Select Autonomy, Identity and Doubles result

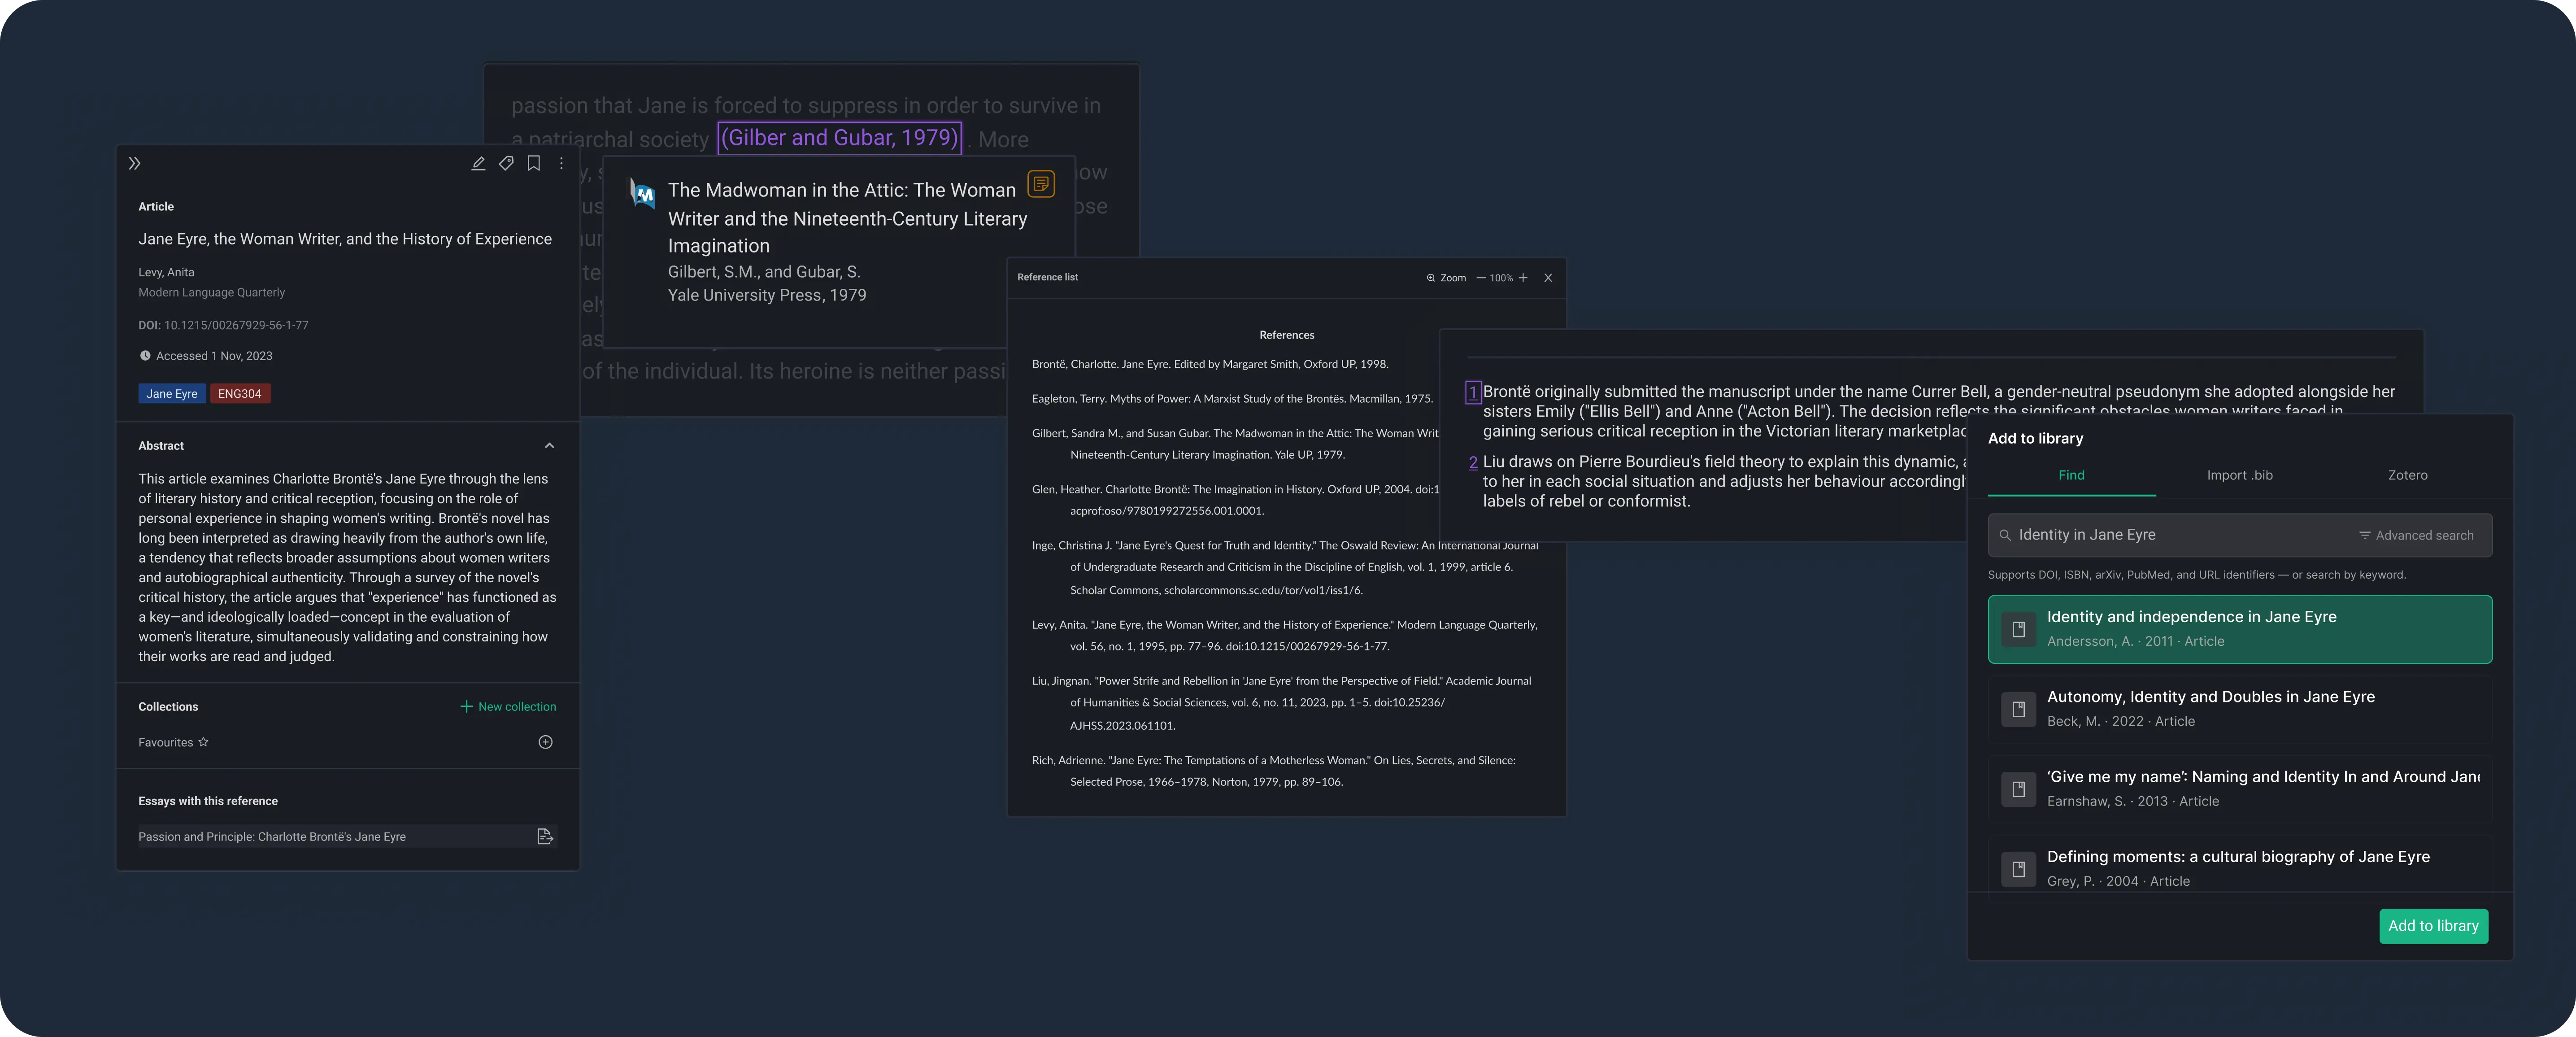tap(2240, 710)
